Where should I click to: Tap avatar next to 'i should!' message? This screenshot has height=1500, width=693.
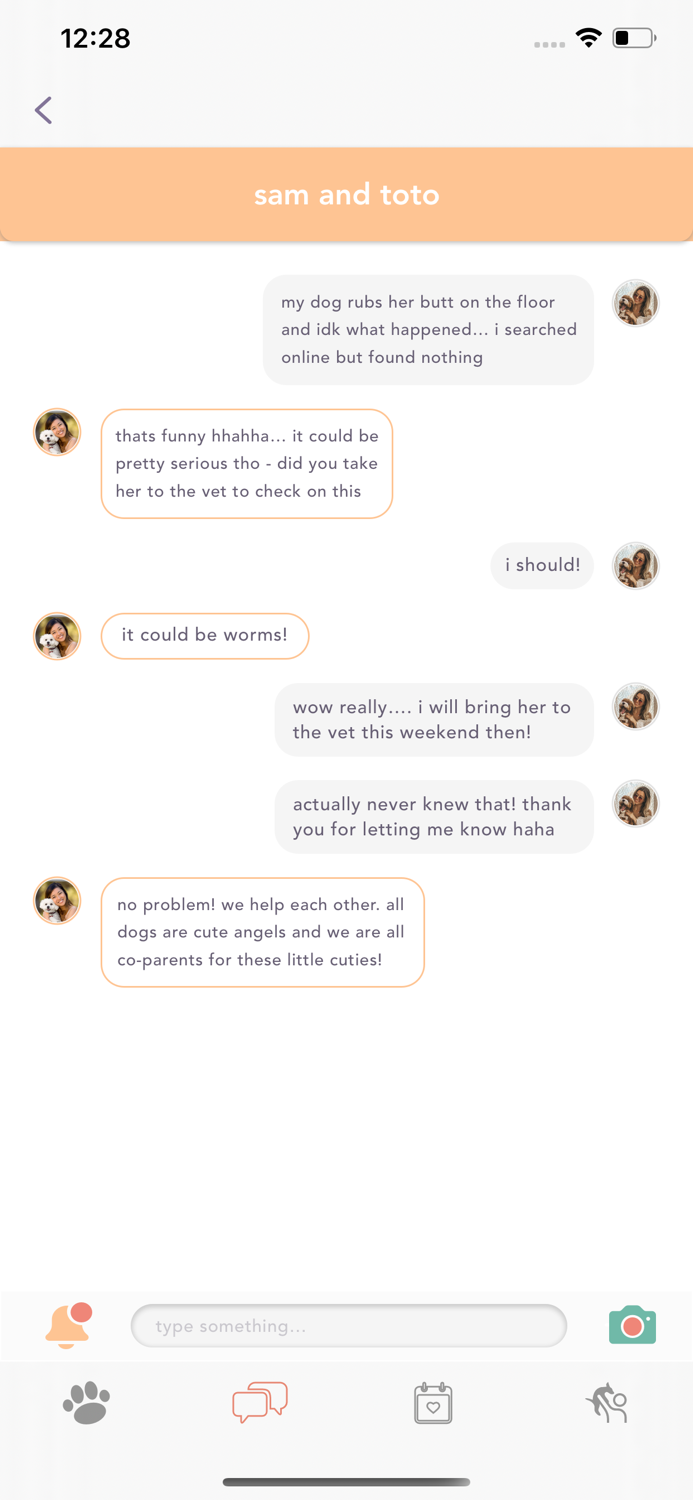click(635, 566)
